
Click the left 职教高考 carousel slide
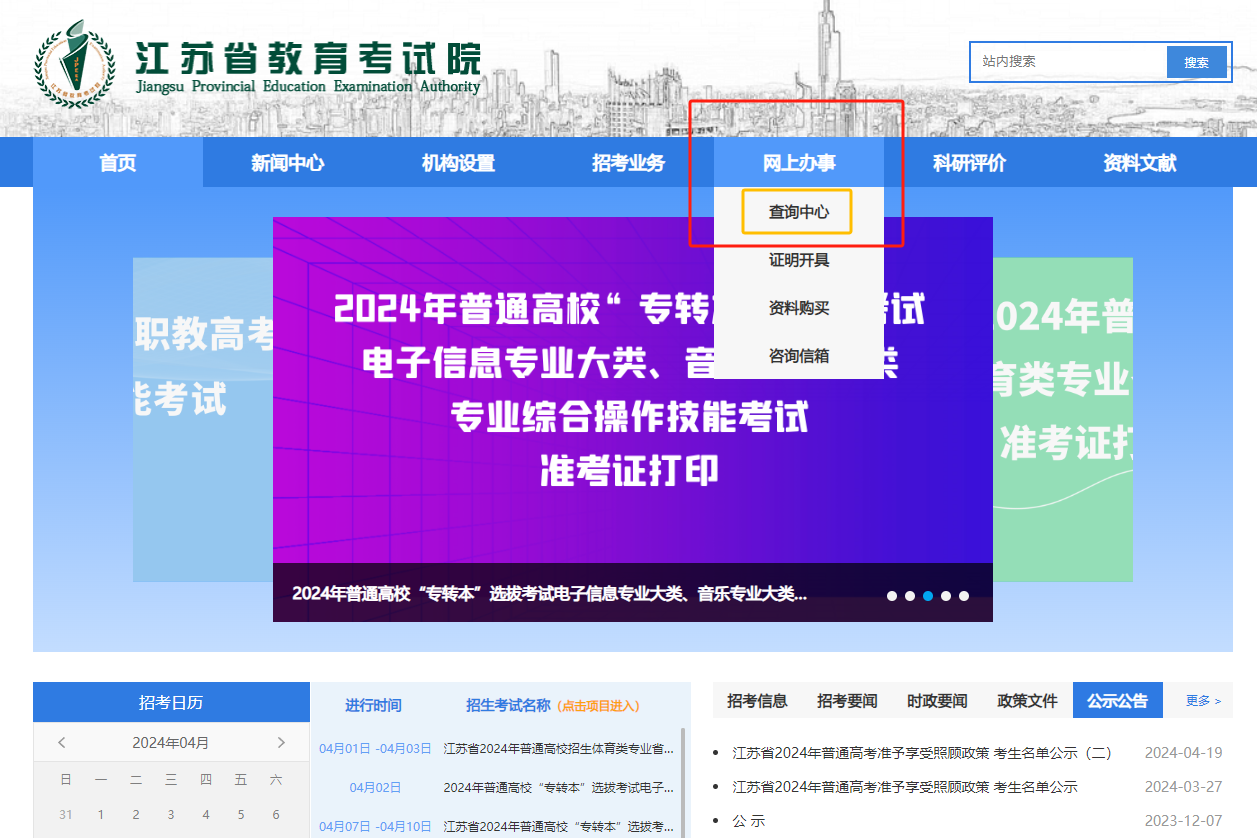click(203, 420)
